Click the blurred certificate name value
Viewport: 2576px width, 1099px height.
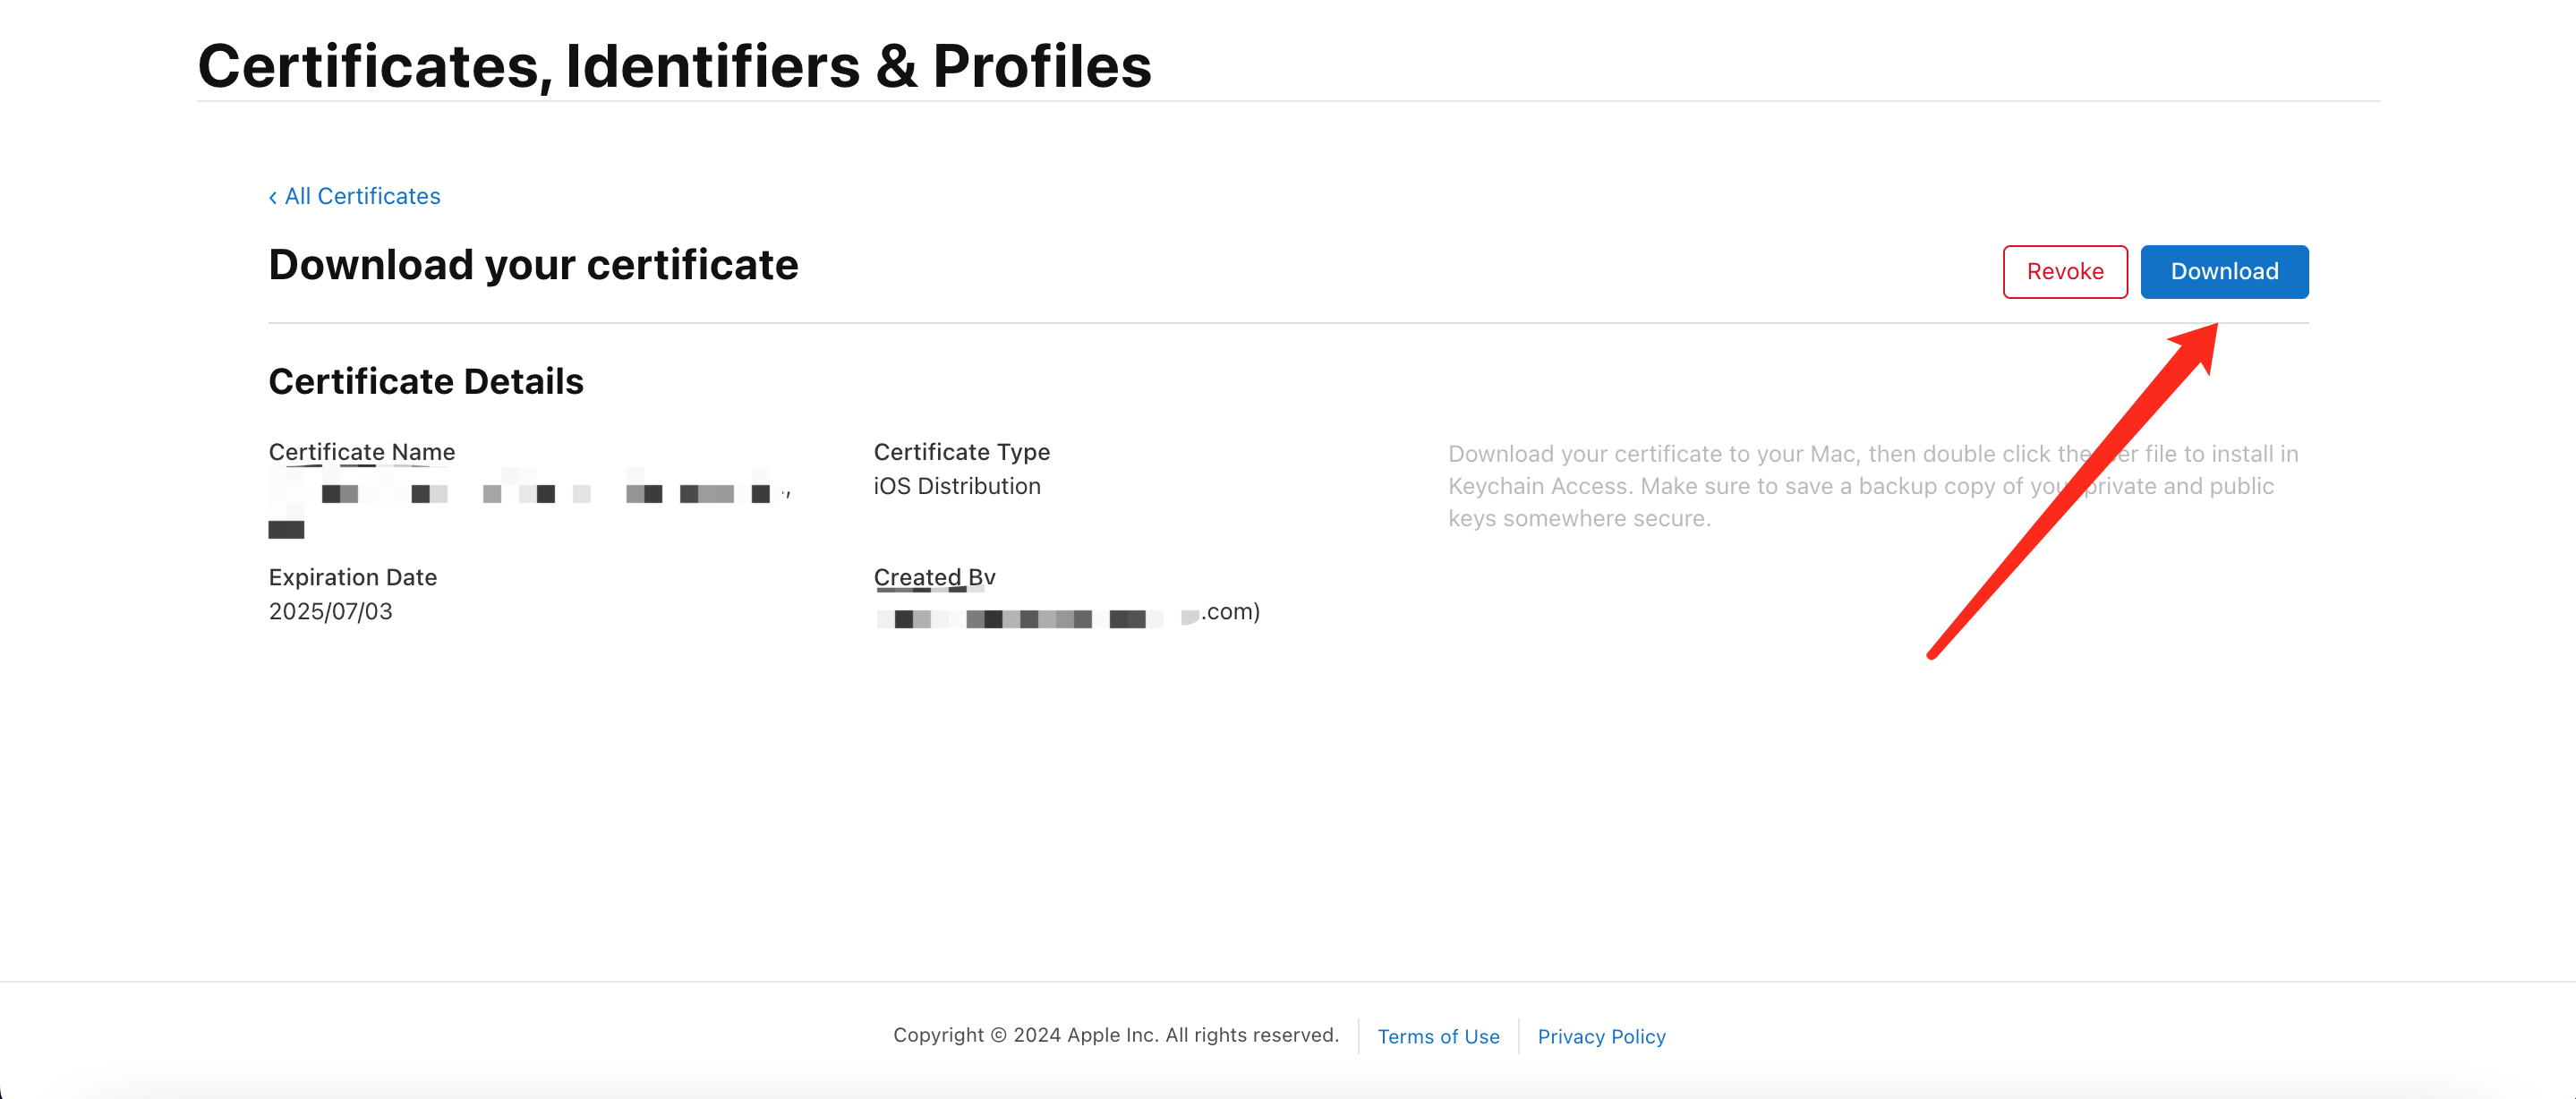pyautogui.click(x=530, y=504)
